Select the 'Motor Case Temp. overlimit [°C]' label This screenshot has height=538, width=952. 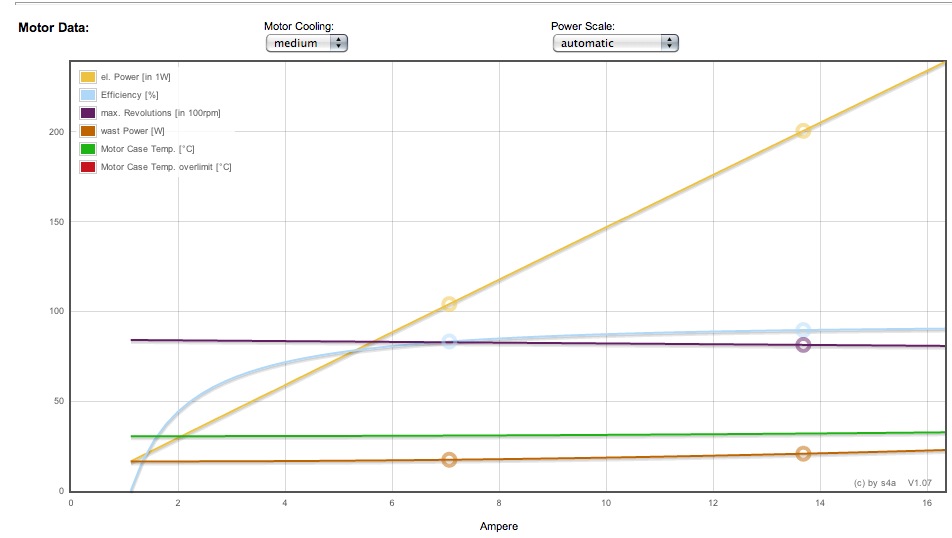[x=166, y=167]
